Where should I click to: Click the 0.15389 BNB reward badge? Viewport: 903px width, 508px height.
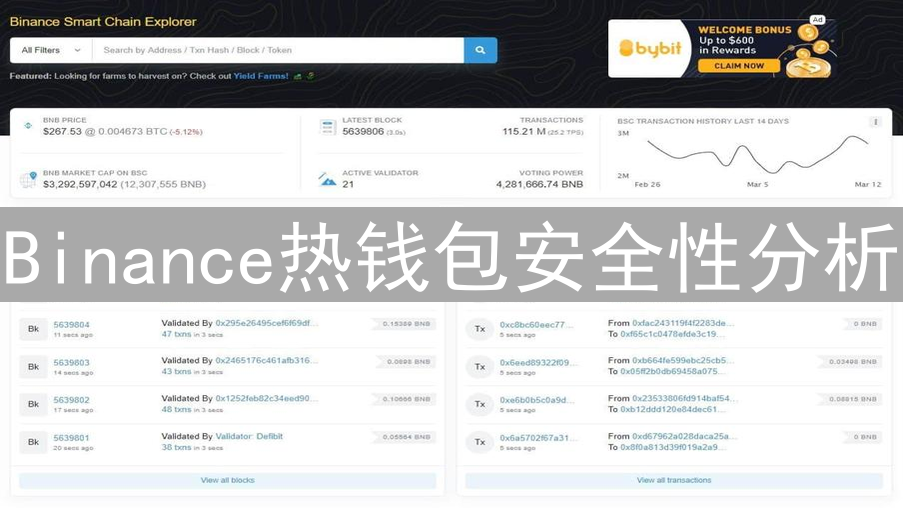pos(405,324)
